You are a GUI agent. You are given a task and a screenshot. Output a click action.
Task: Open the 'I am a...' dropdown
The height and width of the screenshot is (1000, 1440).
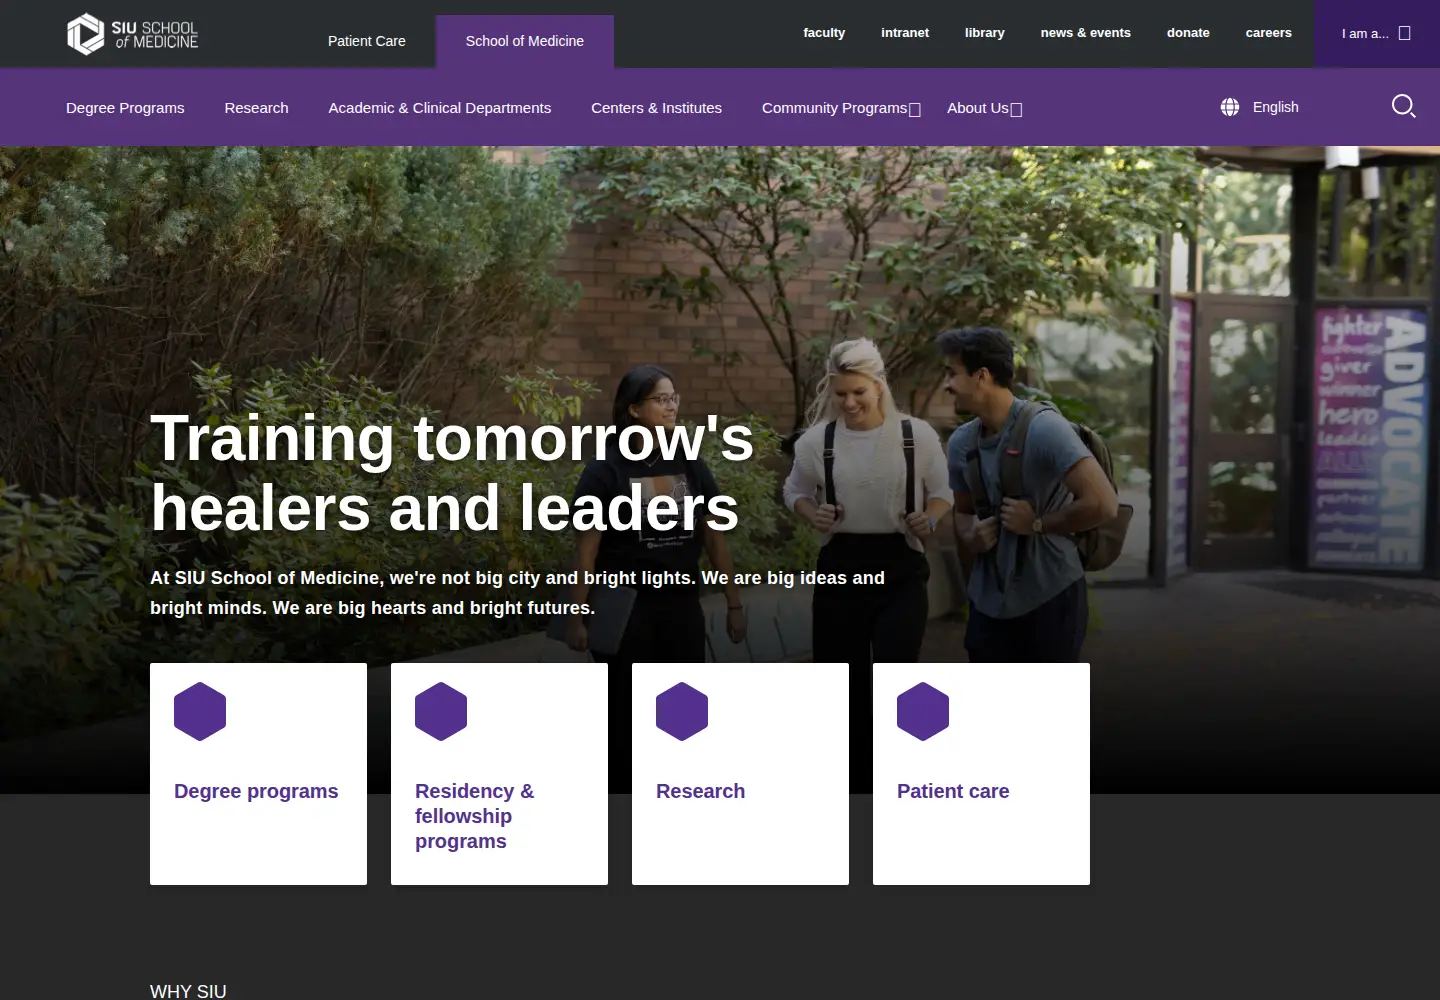click(x=1376, y=33)
